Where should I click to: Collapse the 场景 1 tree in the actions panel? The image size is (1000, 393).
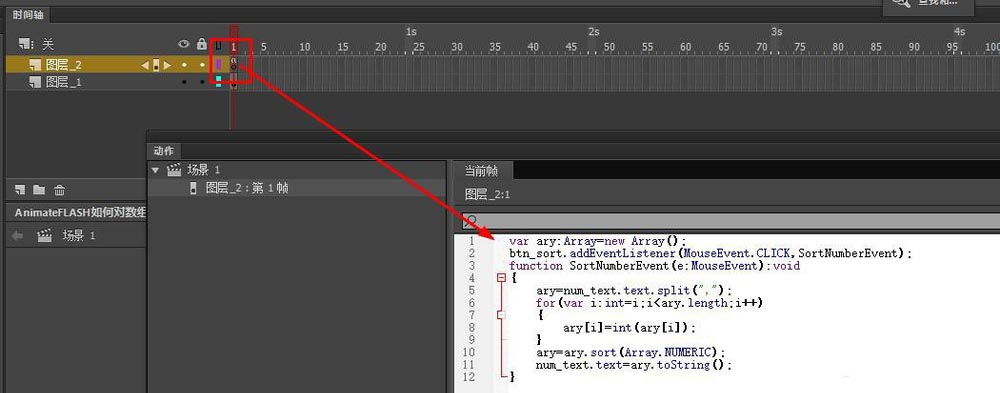point(156,170)
